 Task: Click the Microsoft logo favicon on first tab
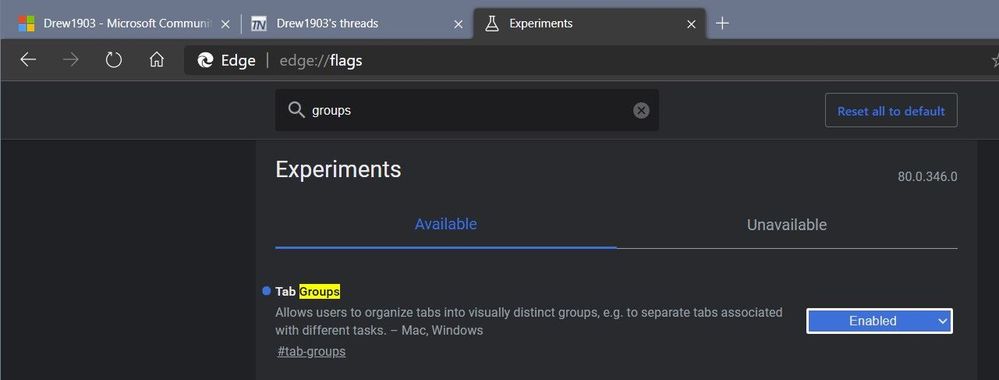[26, 24]
